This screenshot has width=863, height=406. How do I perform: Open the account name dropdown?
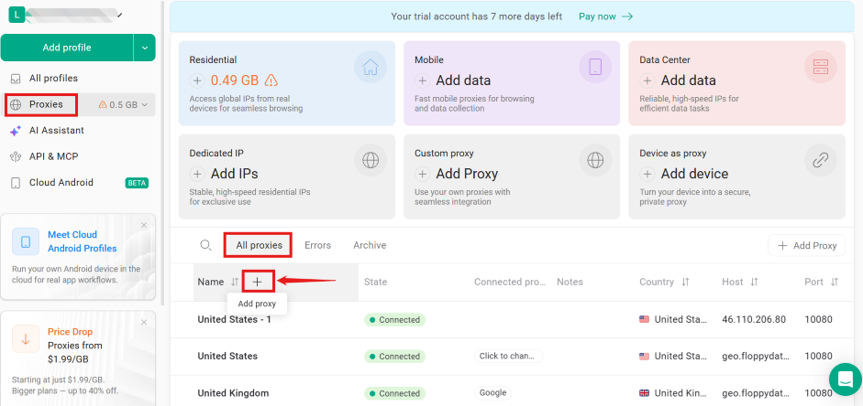coord(119,15)
